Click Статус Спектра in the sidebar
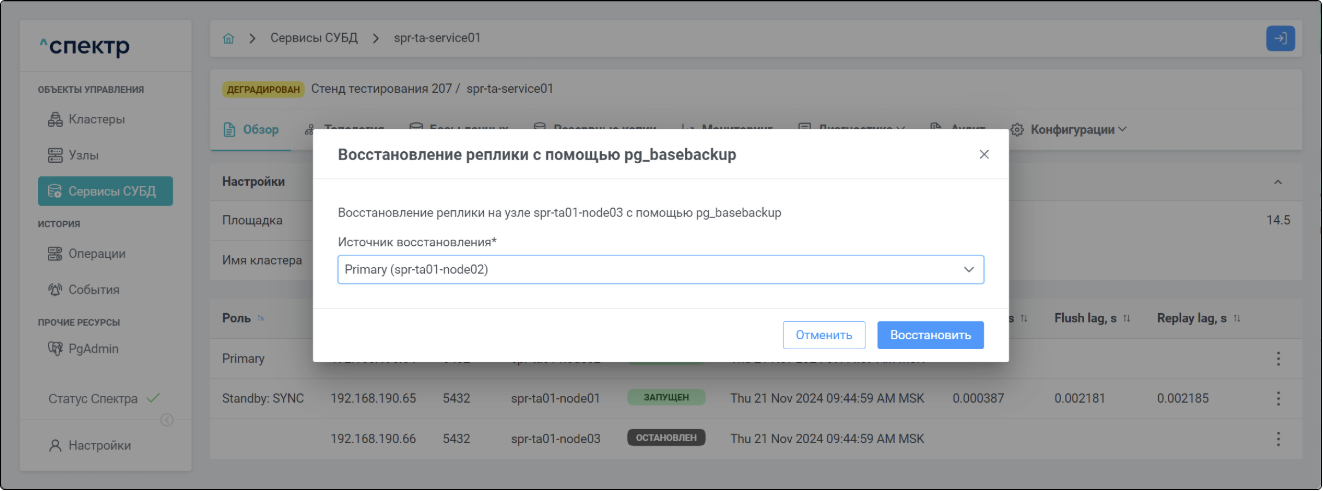The image size is (1323, 491). pos(104,398)
